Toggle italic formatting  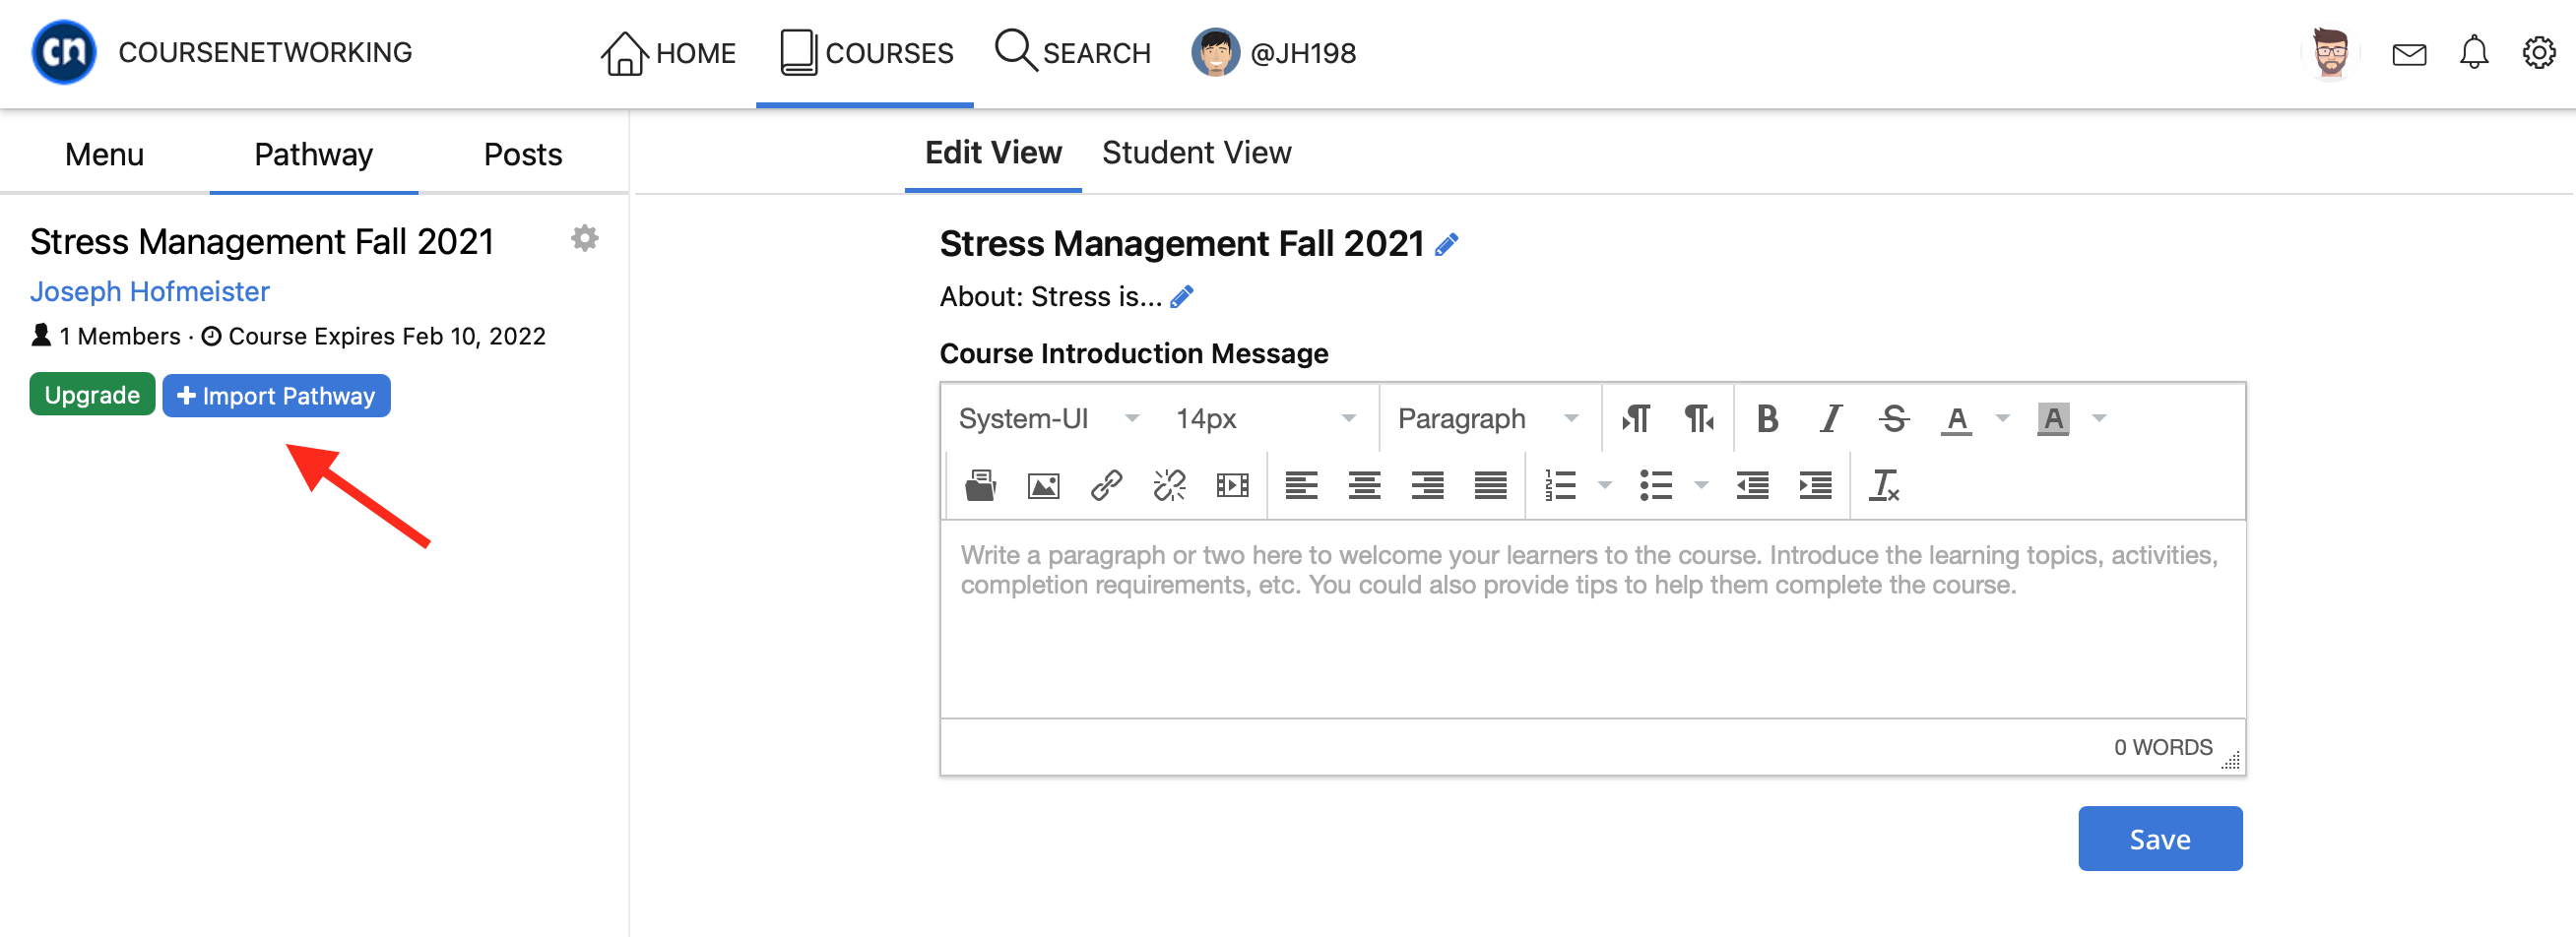pos(1830,418)
